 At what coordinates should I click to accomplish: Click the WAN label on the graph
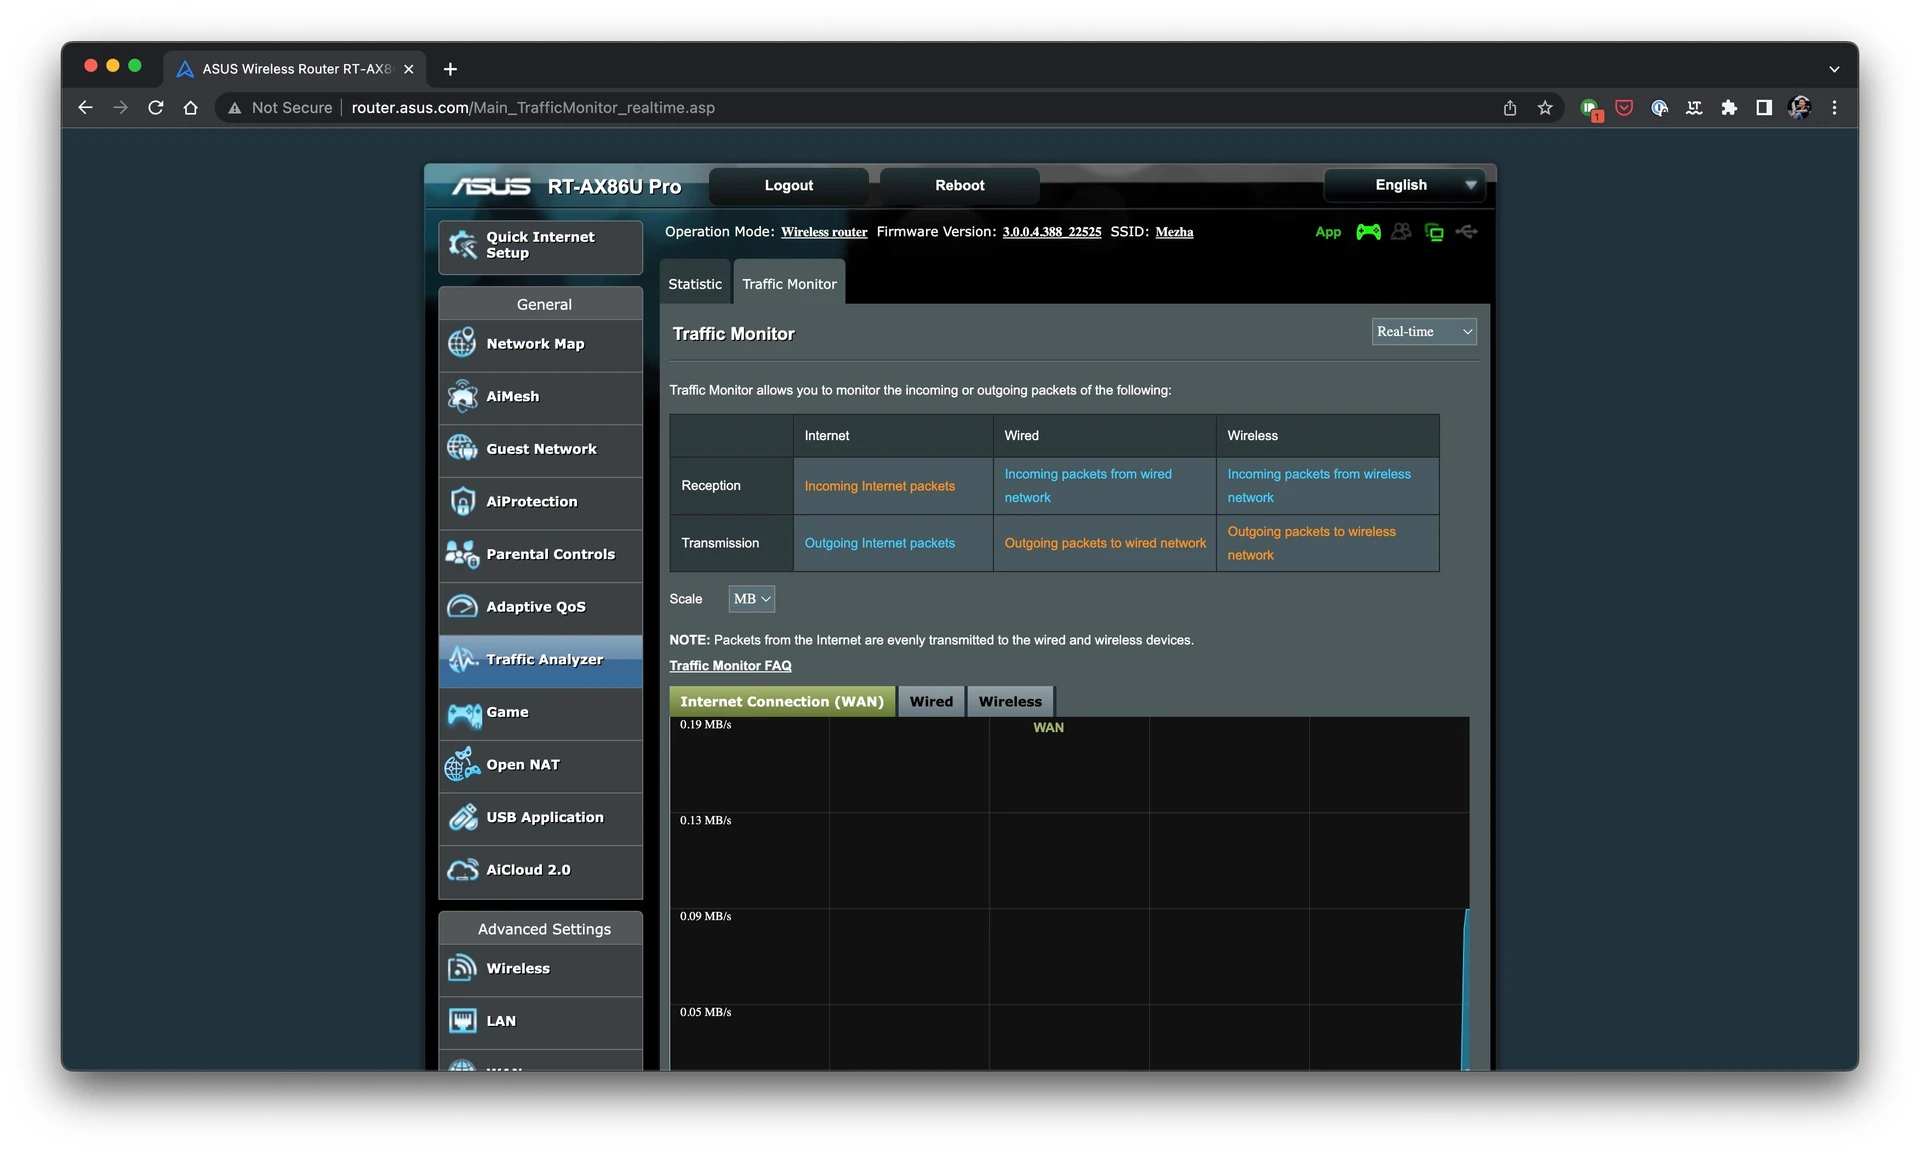point(1048,728)
